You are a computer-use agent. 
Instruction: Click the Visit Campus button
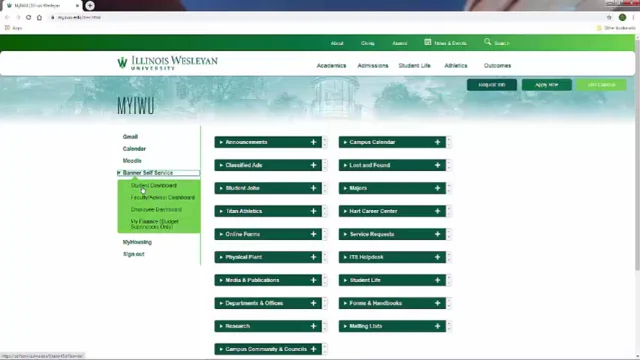click(601, 85)
